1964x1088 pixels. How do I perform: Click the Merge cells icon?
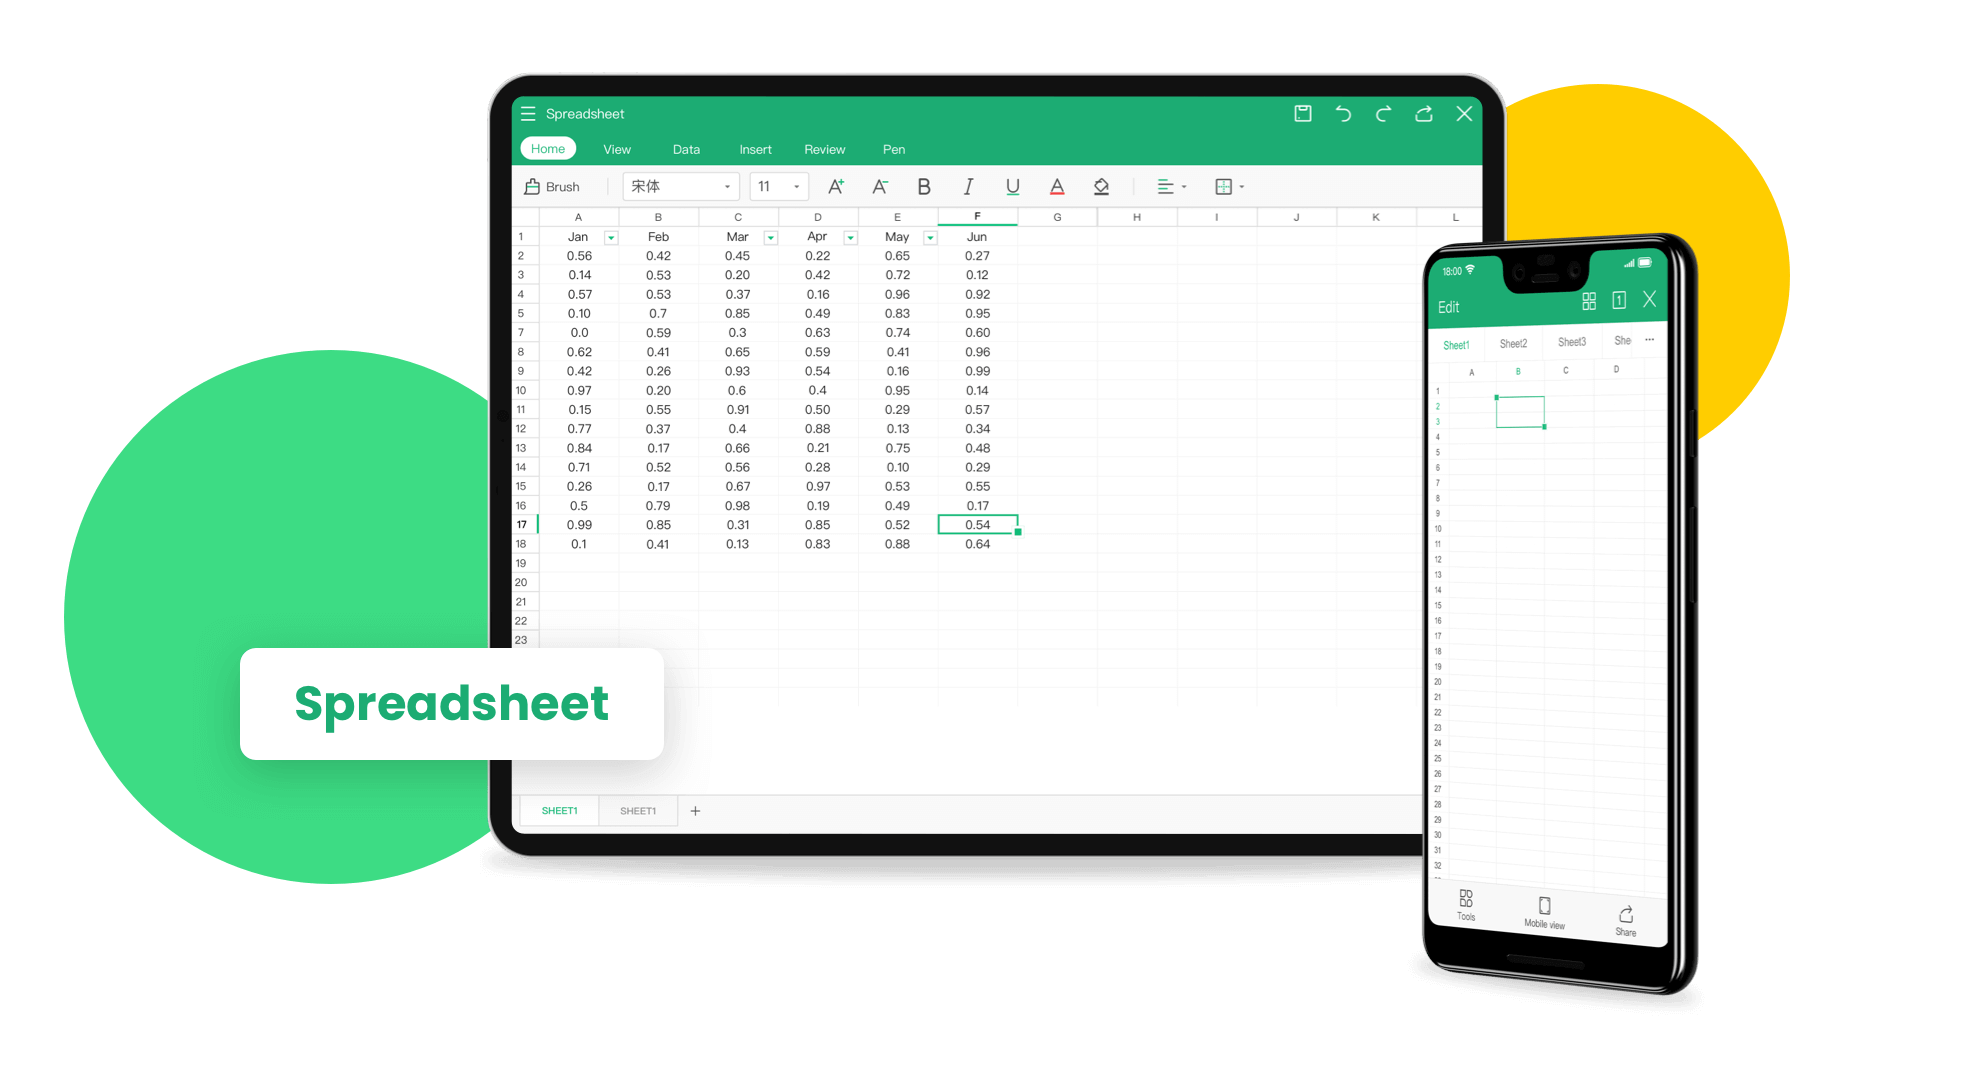click(x=1224, y=188)
